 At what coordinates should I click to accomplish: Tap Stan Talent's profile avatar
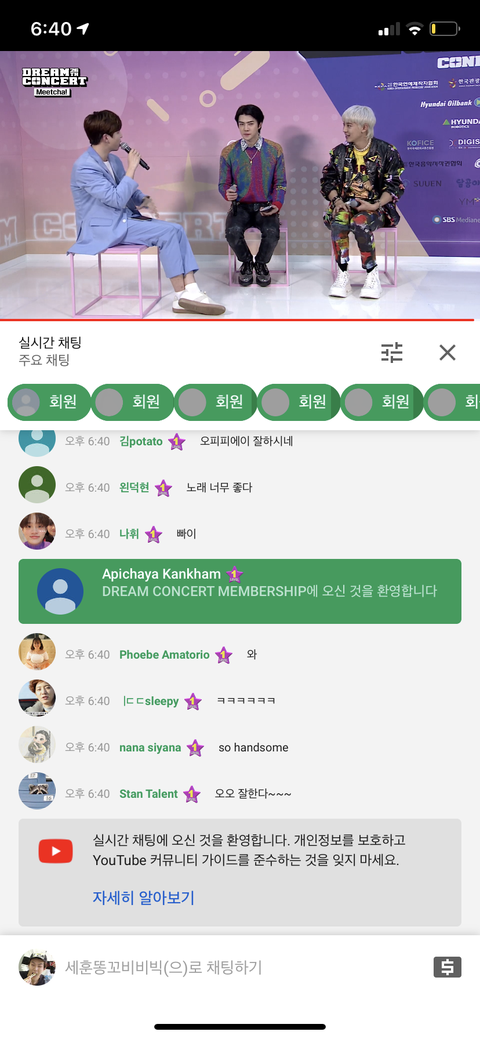[x=37, y=791]
